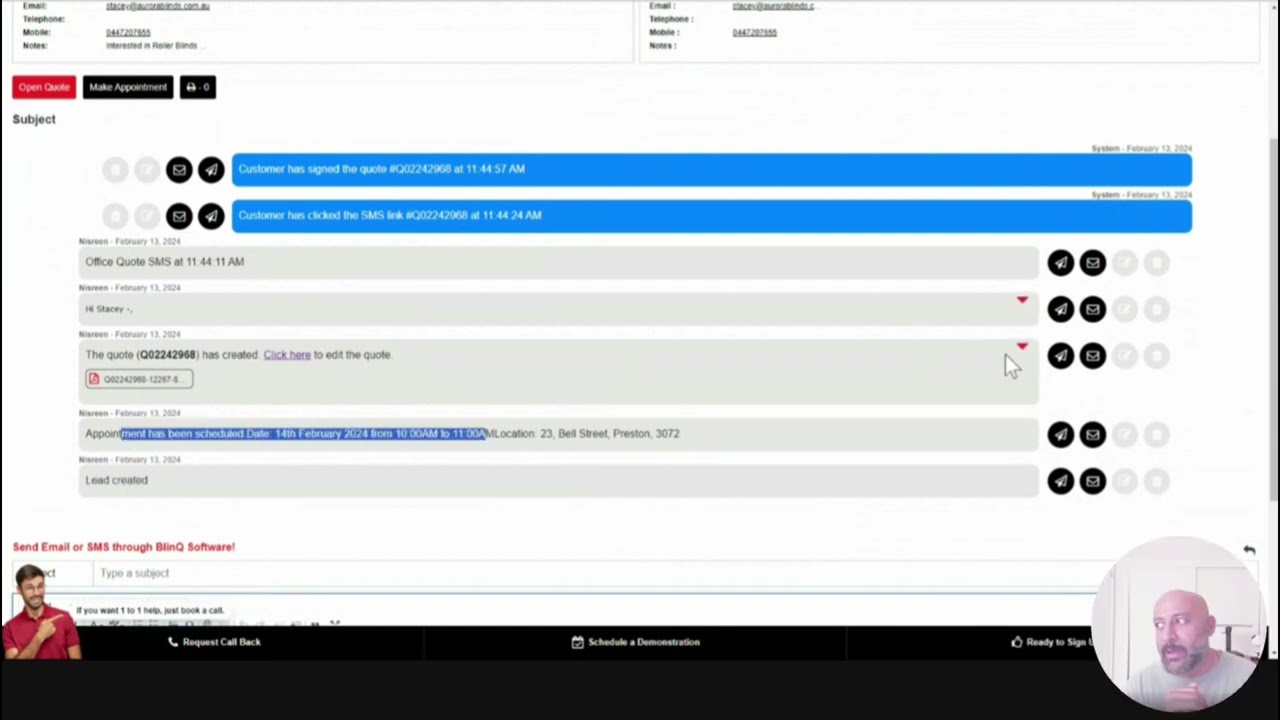This screenshot has width=1280, height=720.
Task: Click Ready to Sign Up in bottom bar
Action: [1053, 642]
